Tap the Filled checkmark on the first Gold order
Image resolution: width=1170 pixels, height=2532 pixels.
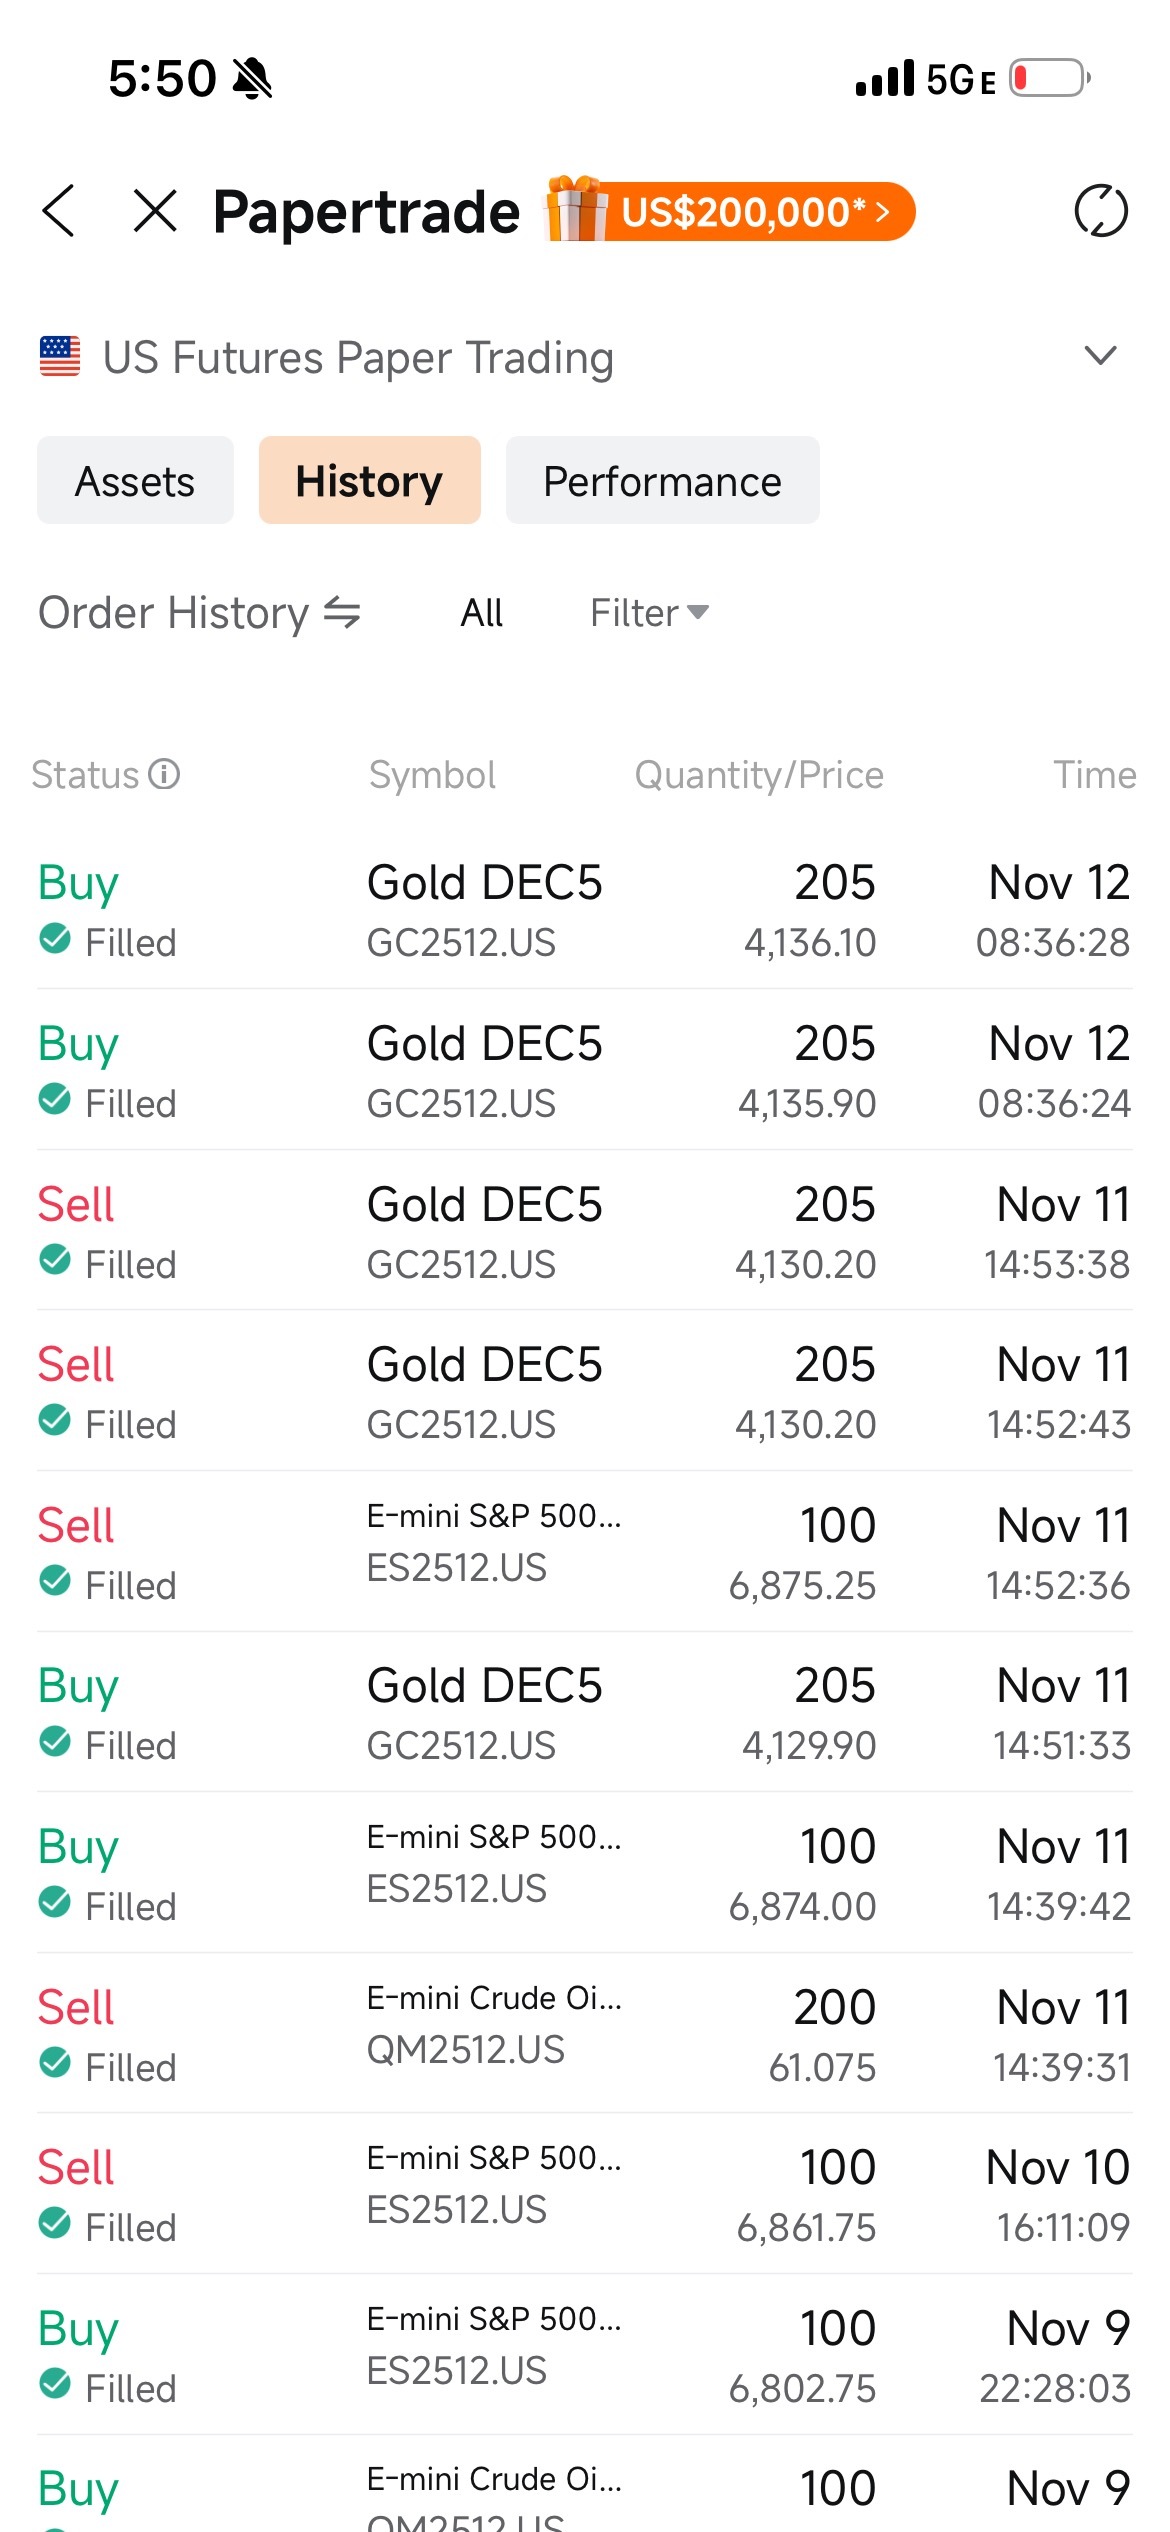(x=55, y=939)
